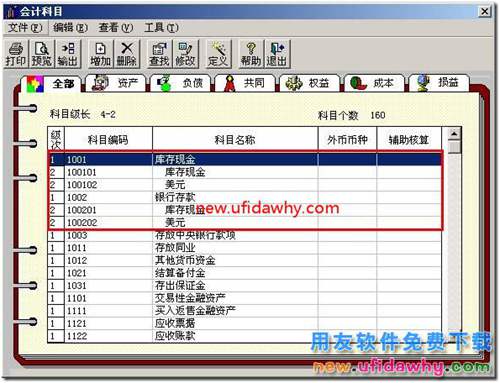
Task: Click the vertical scrollbar thumb
Action: click(454, 147)
